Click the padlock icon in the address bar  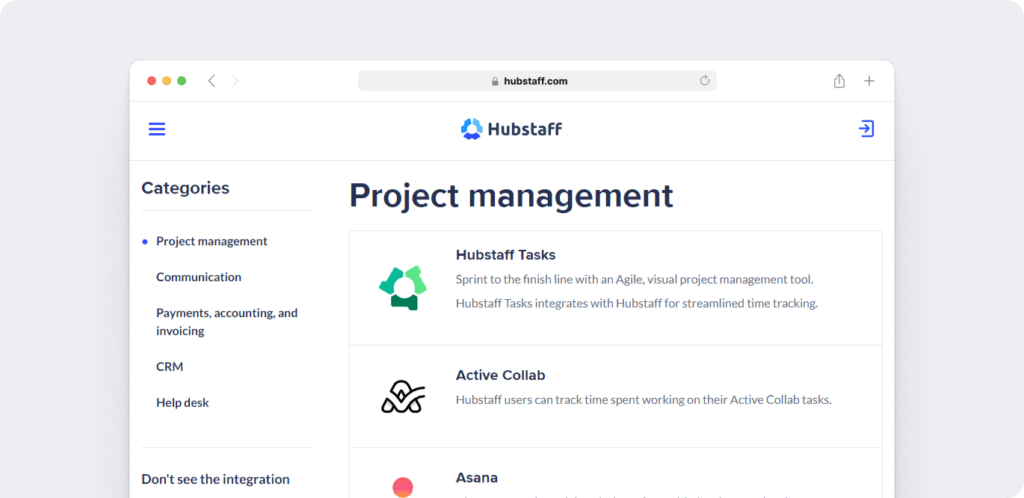point(495,82)
